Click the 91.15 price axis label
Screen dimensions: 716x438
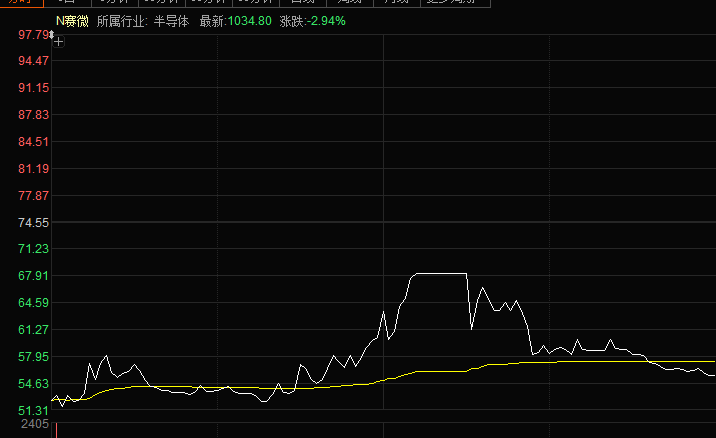click(34, 88)
